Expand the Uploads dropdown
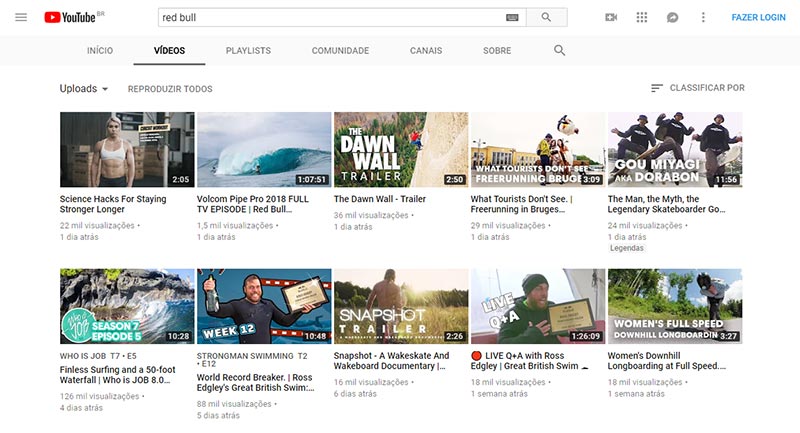The height and width of the screenshot is (433, 800). [x=84, y=89]
